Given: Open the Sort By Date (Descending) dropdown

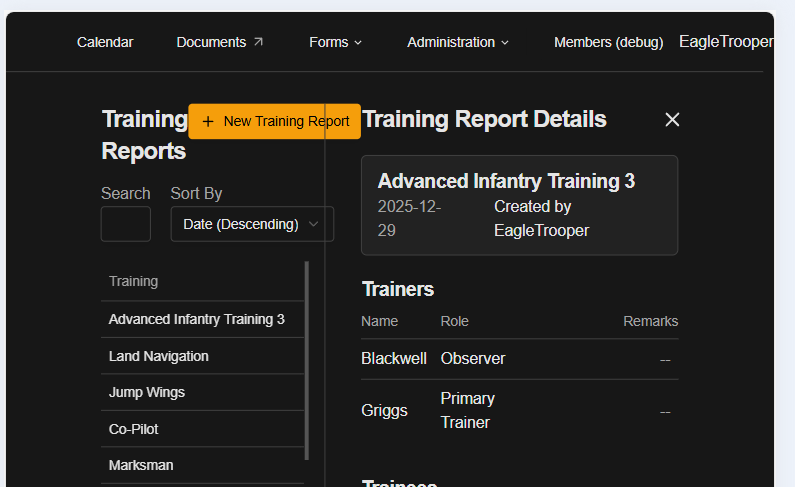Looking at the screenshot, I should click(252, 224).
